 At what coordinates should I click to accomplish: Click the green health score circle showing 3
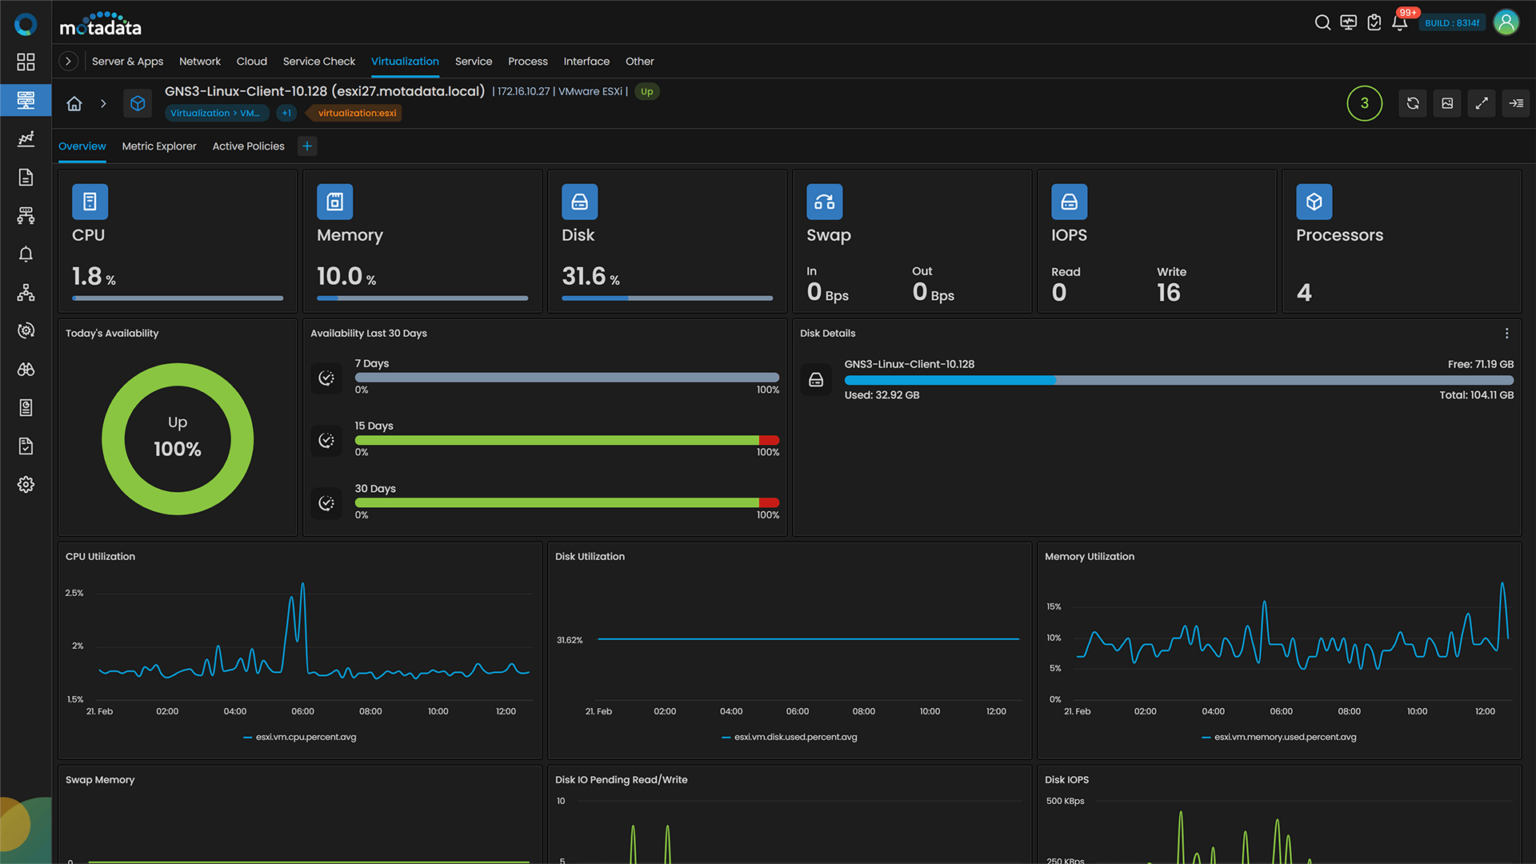(1364, 103)
